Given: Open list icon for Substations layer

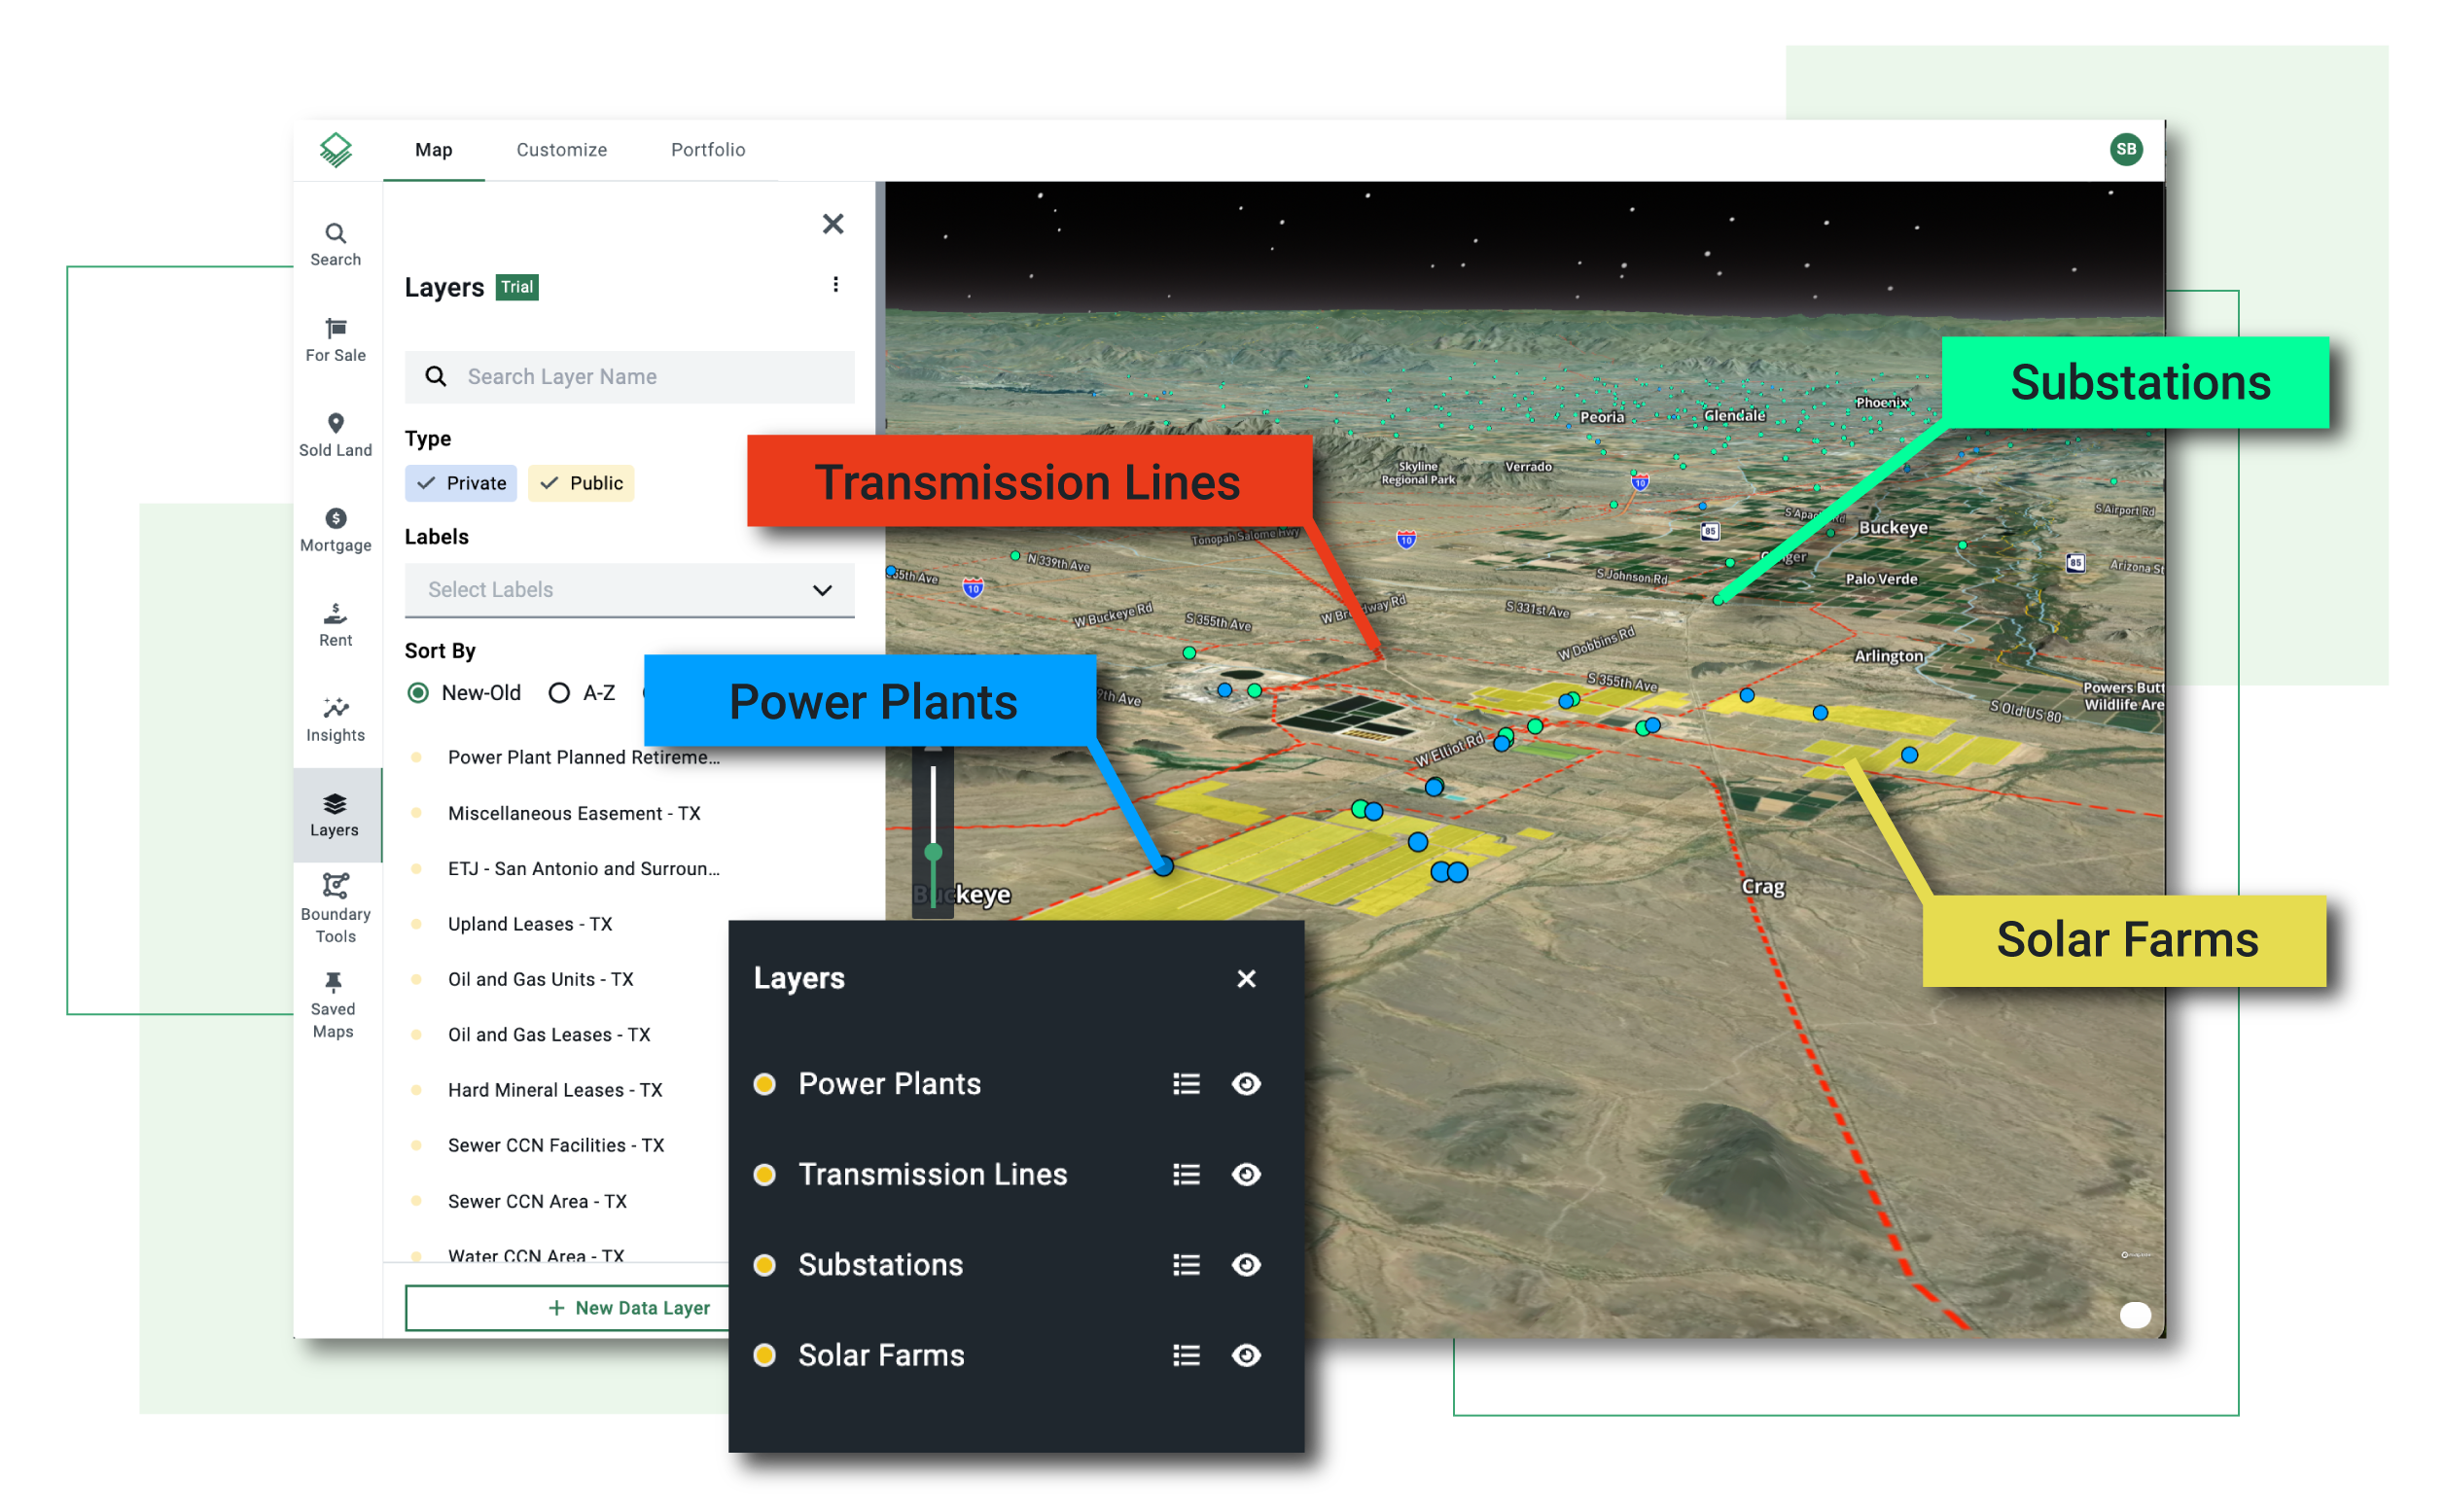Looking at the screenshot, I should click(x=1186, y=1265).
